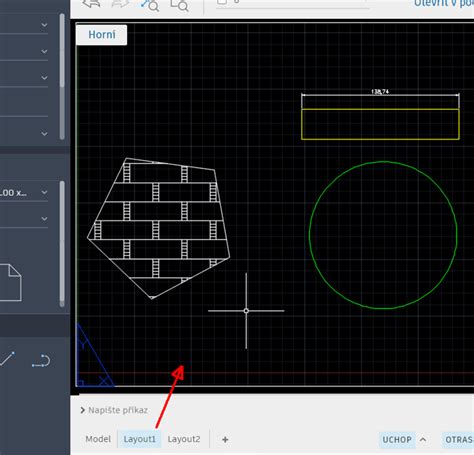Open the '.00 x...' size dropdown
The image size is (474, 455).
click(x=24, y=193)
